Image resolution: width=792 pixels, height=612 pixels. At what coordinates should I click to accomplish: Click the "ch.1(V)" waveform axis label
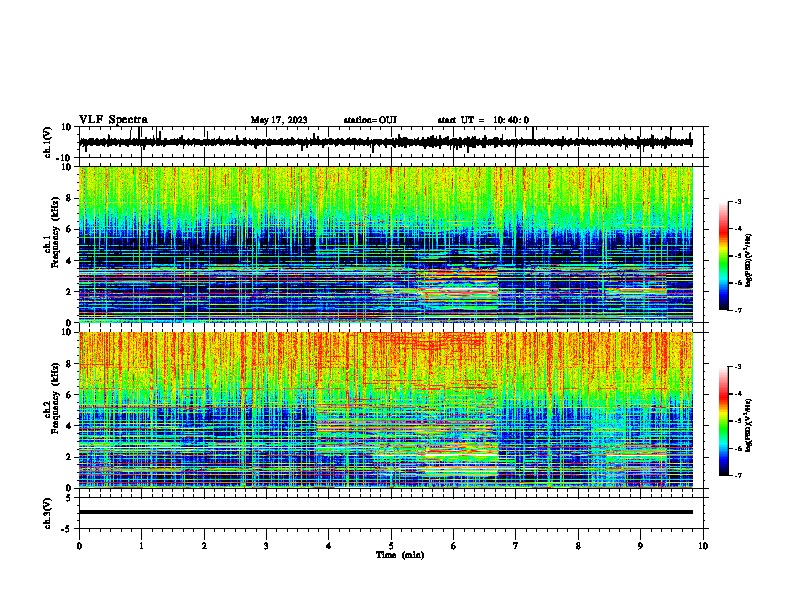tap(48, 142)
